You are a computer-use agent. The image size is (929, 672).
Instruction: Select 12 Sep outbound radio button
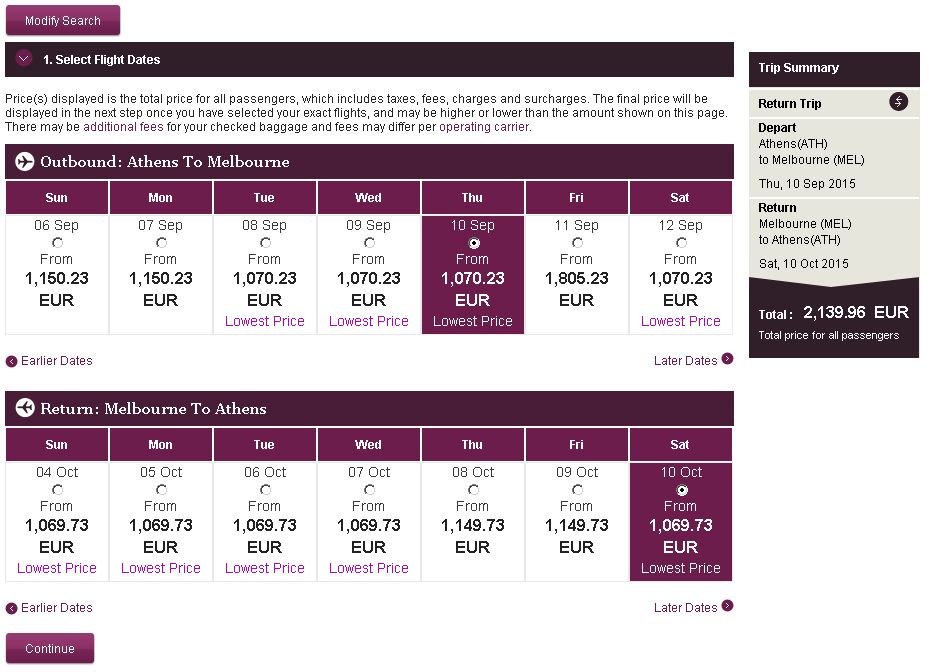pyautogui.click(x=682, y=242)
